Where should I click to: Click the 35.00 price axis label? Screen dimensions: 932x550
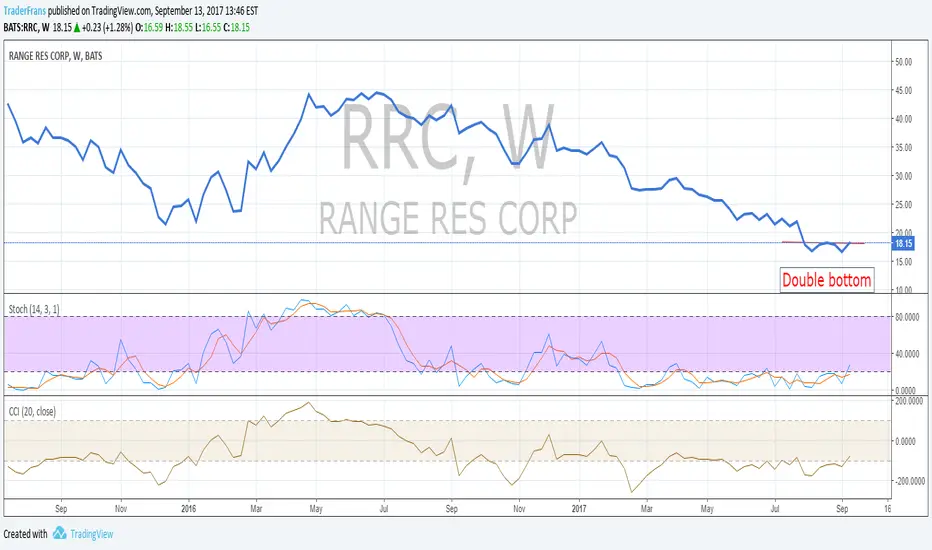tap(903, 147)
